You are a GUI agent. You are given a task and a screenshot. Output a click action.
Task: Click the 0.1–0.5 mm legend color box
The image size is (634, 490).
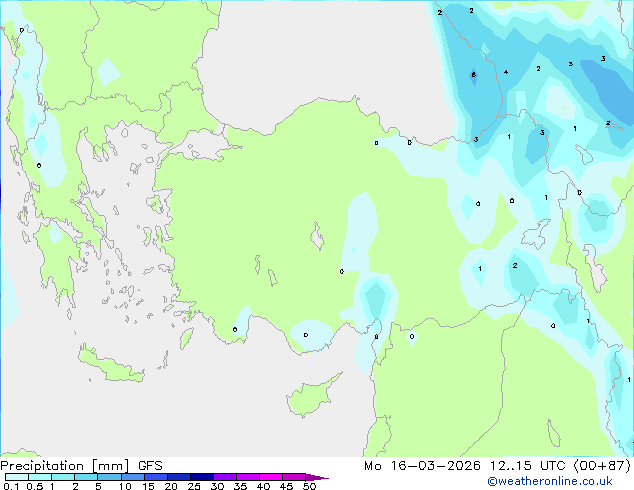[17, 477]
